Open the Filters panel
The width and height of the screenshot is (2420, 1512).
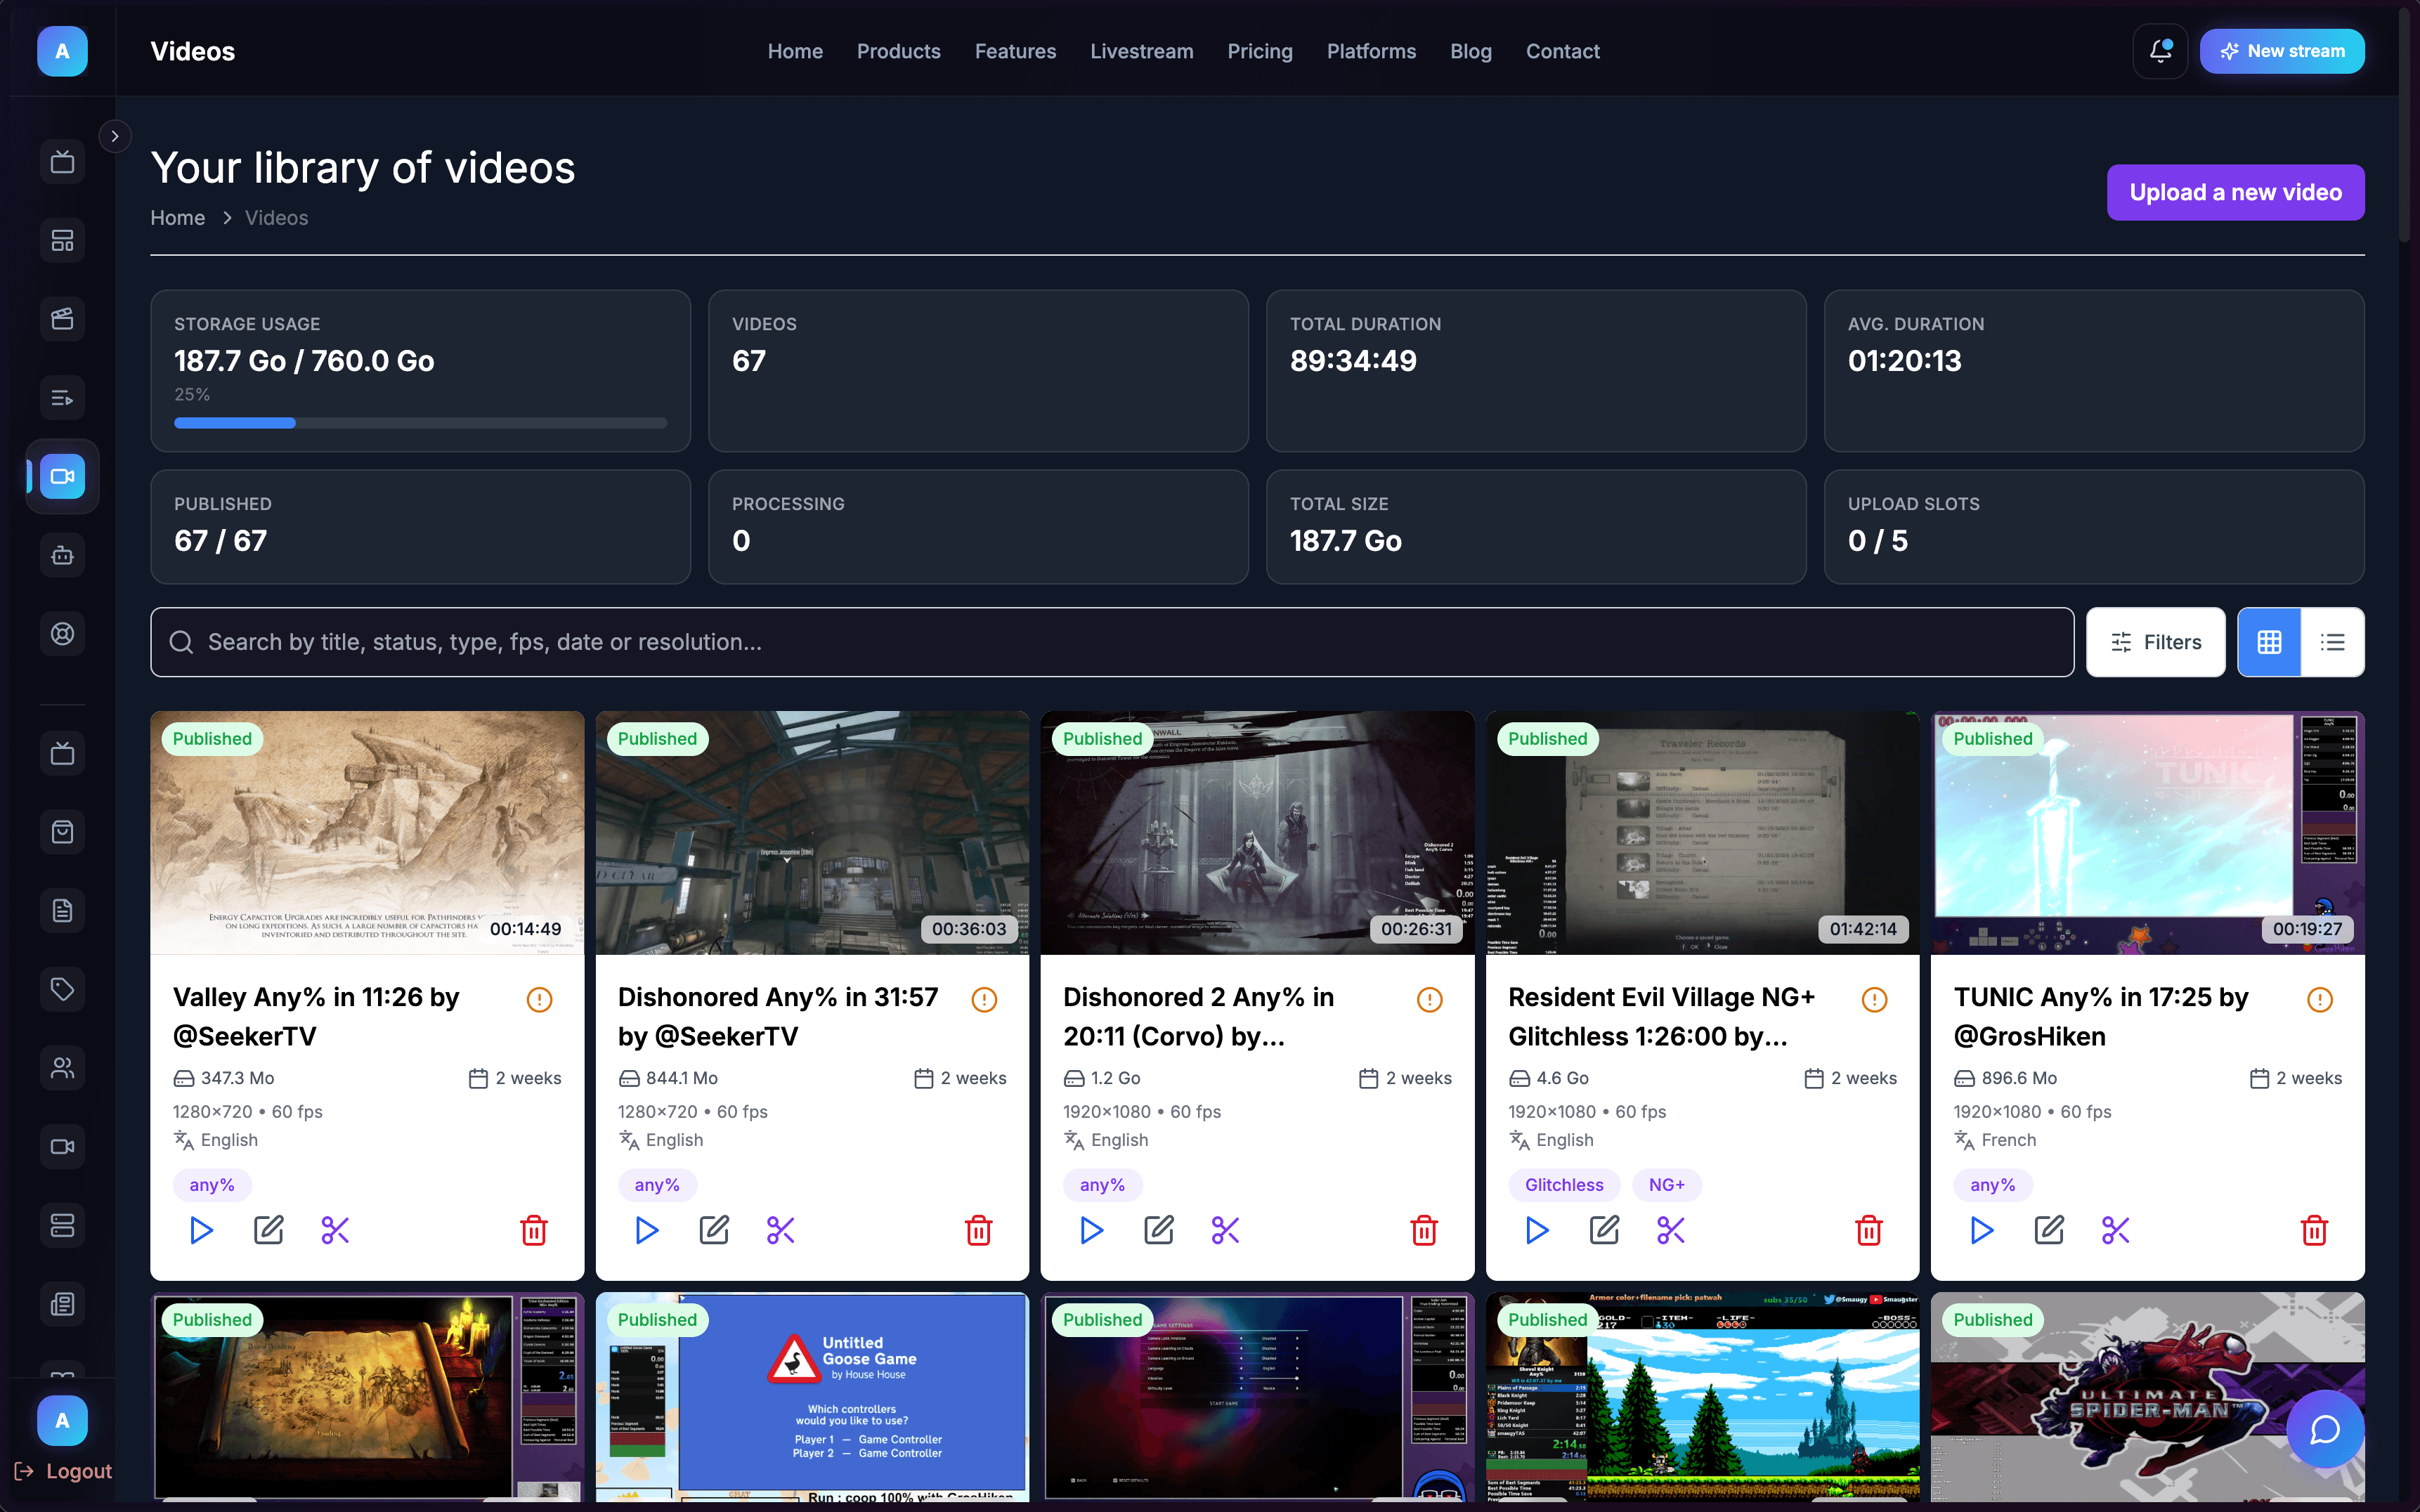point(2156,642)
